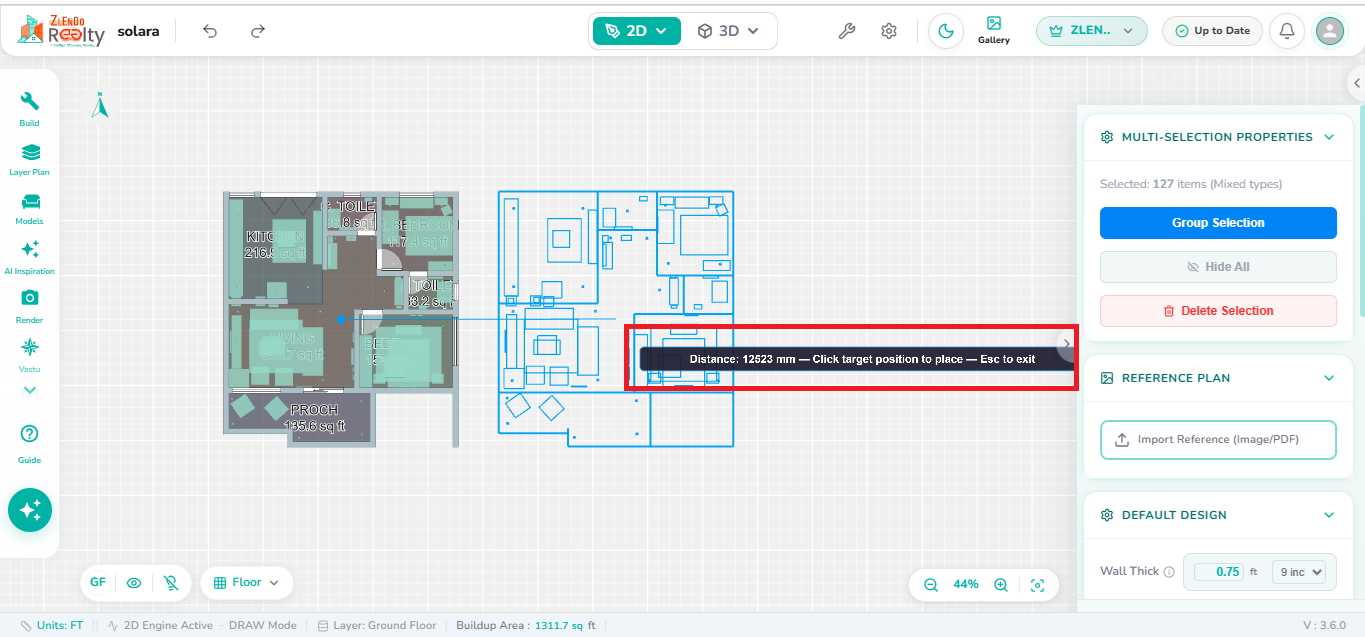Click Wall Thick info icon
The image size is (1365, 637).
point(1169,572)
